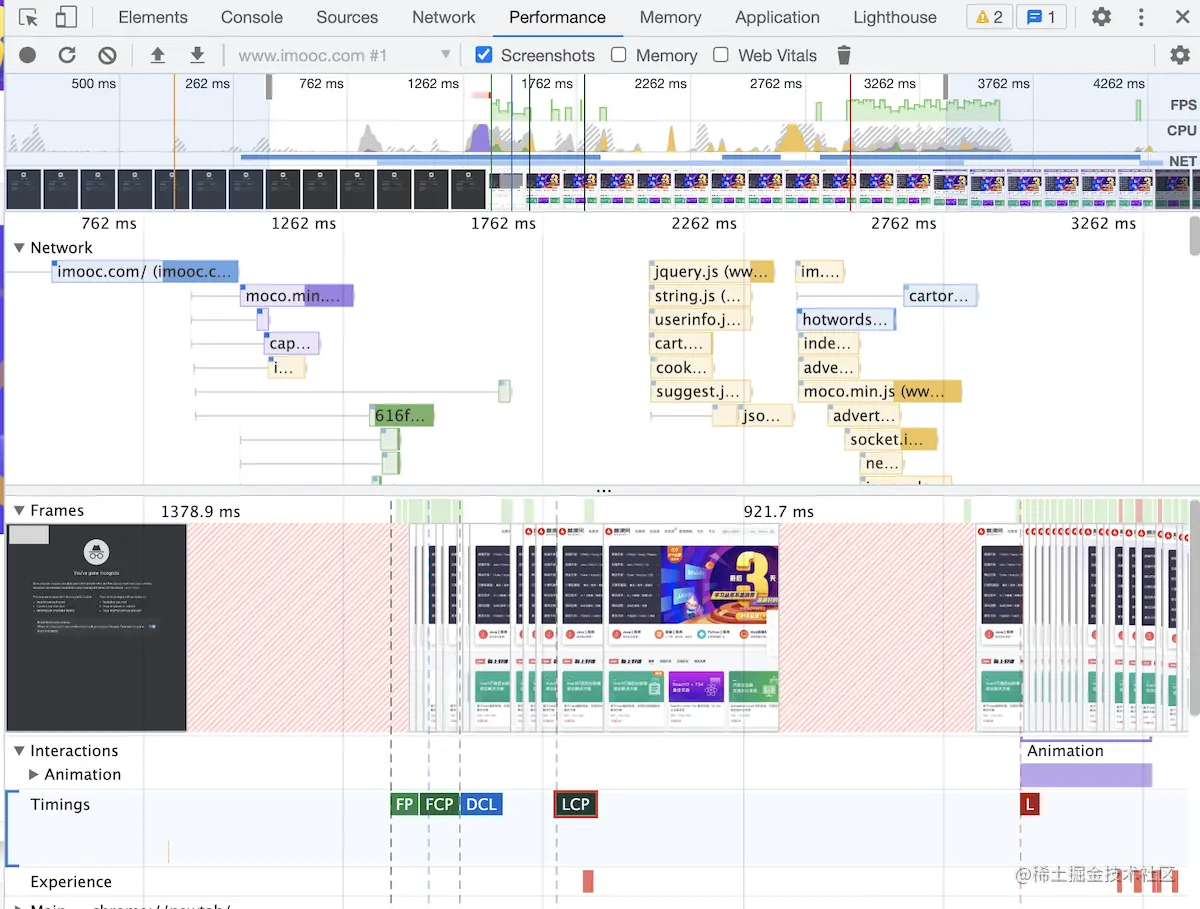Open the Network tab

click(x=444, y=17)
